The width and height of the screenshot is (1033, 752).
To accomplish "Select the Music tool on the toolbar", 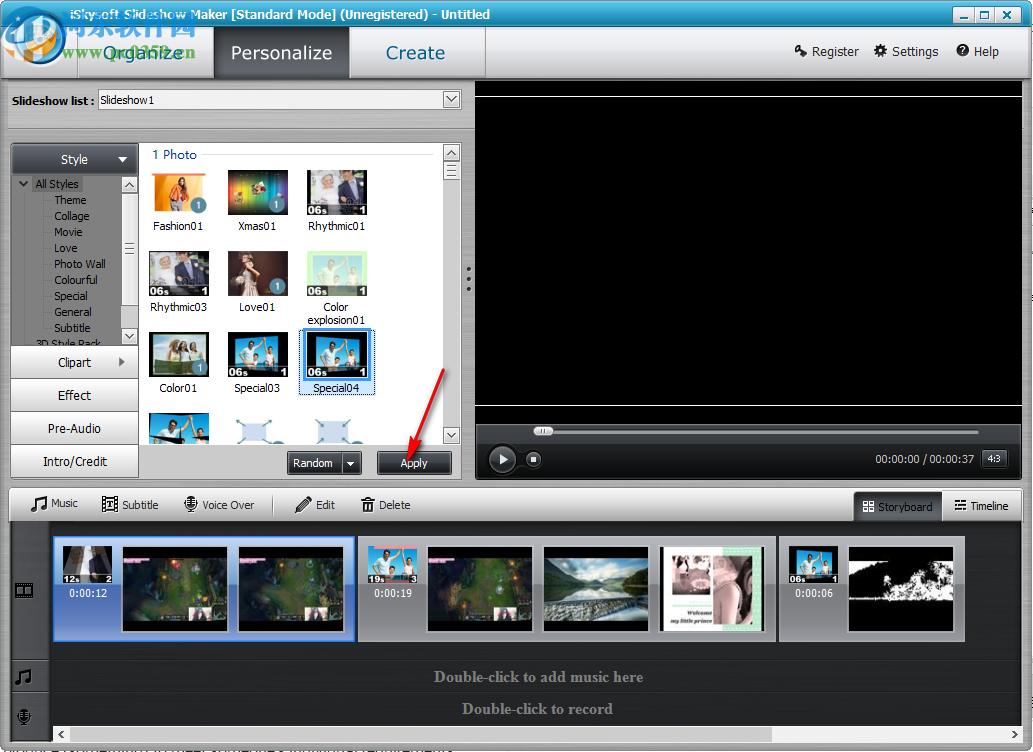I will coord(52,504).
